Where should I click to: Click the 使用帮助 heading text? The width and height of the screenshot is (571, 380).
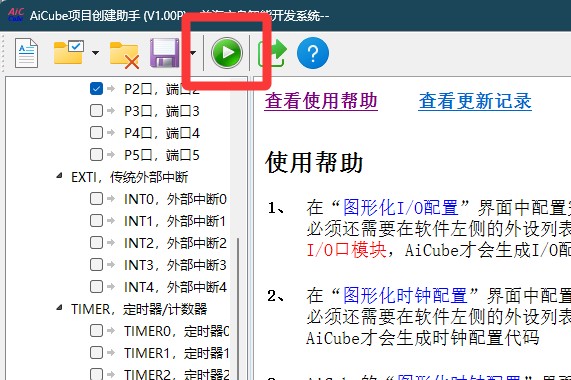click(314, 162)
